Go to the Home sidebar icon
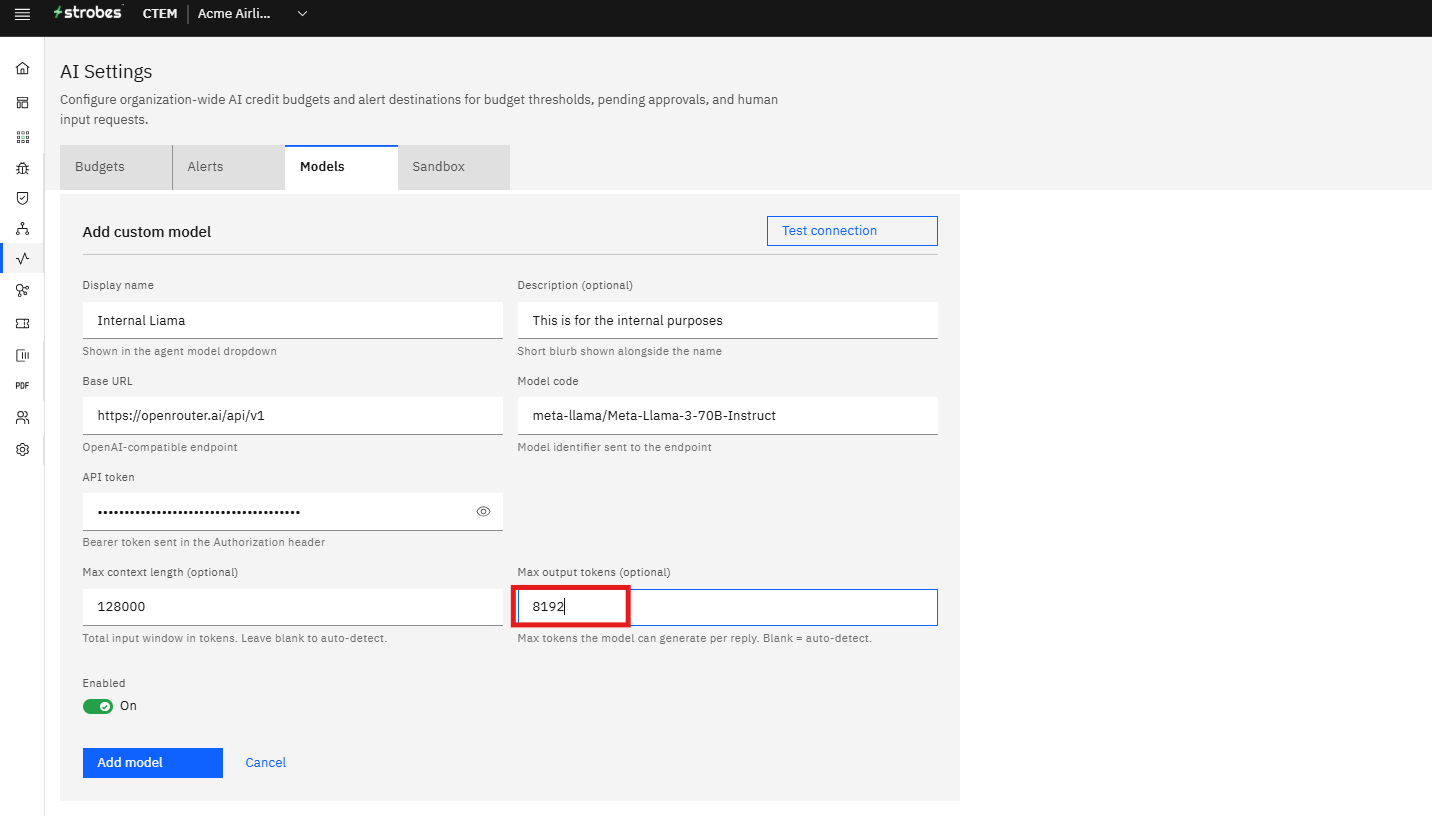 (22, 69)
